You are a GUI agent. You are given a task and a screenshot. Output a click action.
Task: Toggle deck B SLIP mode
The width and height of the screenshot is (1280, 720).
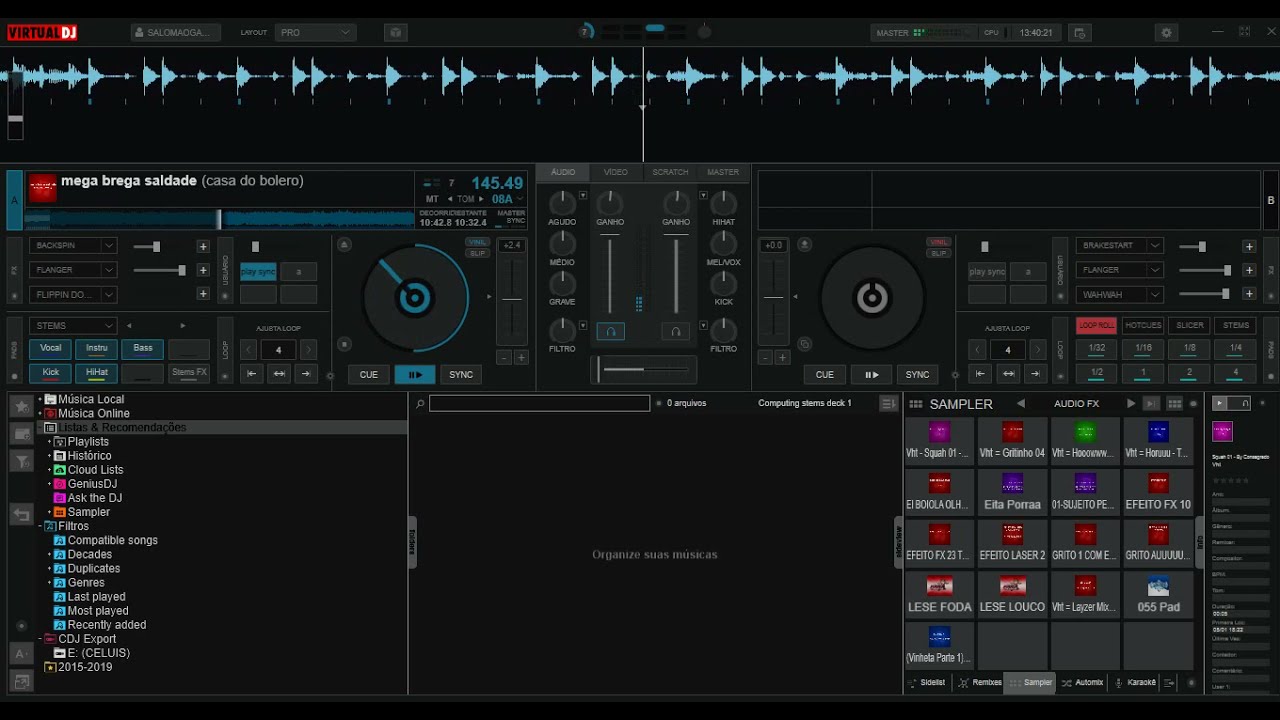[x=938, y=253]
